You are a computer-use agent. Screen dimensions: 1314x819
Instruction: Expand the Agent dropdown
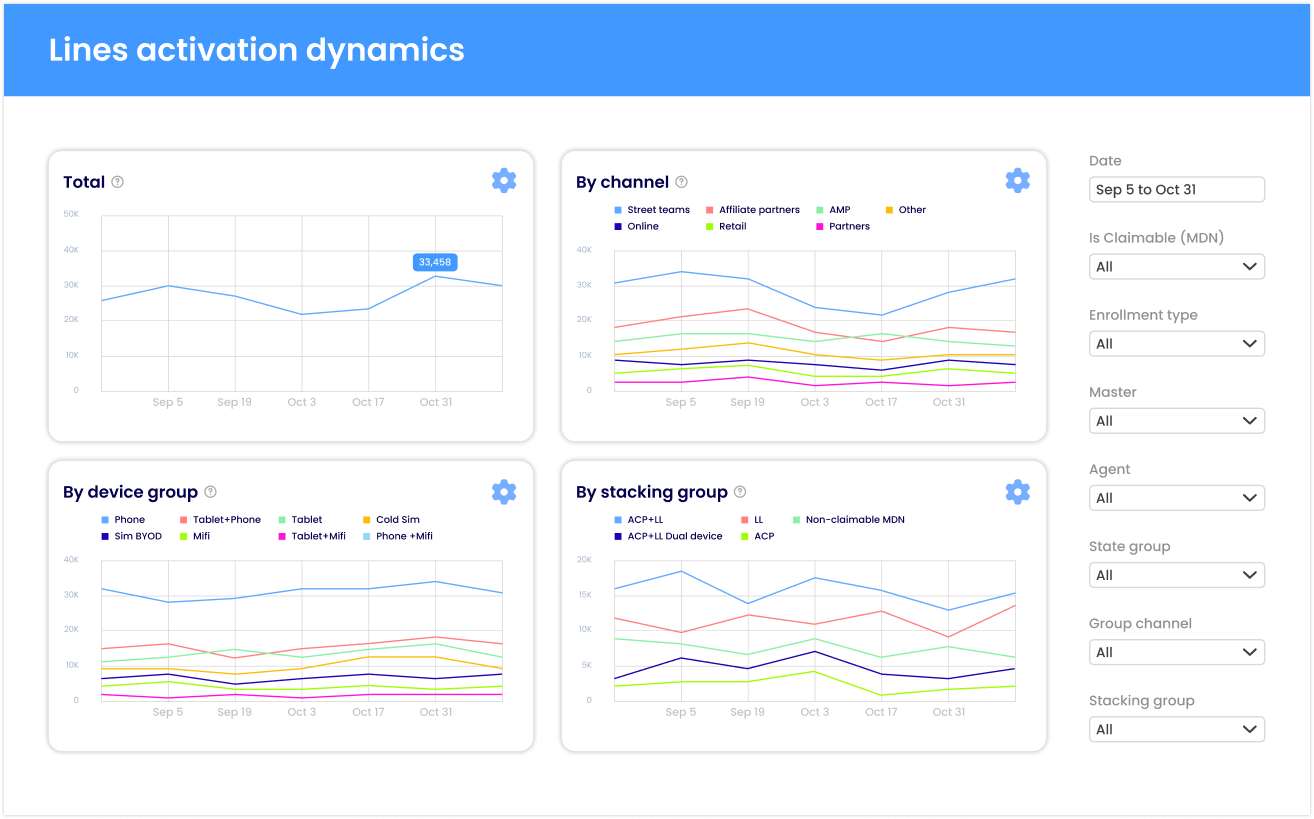[1176, 497]
